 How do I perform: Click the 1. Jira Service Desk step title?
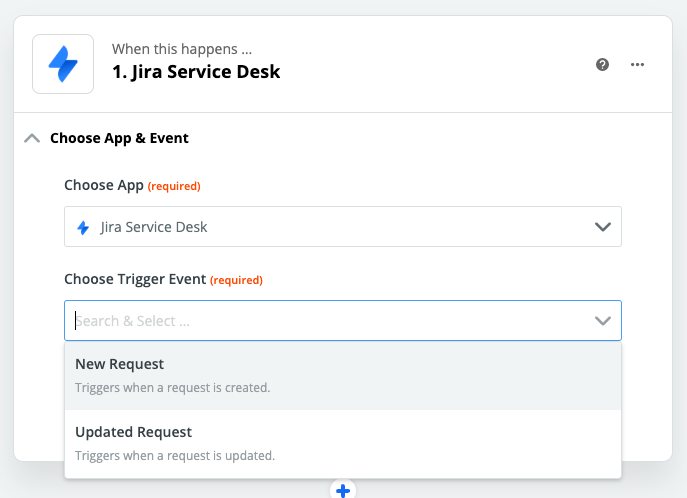point(196,72)
